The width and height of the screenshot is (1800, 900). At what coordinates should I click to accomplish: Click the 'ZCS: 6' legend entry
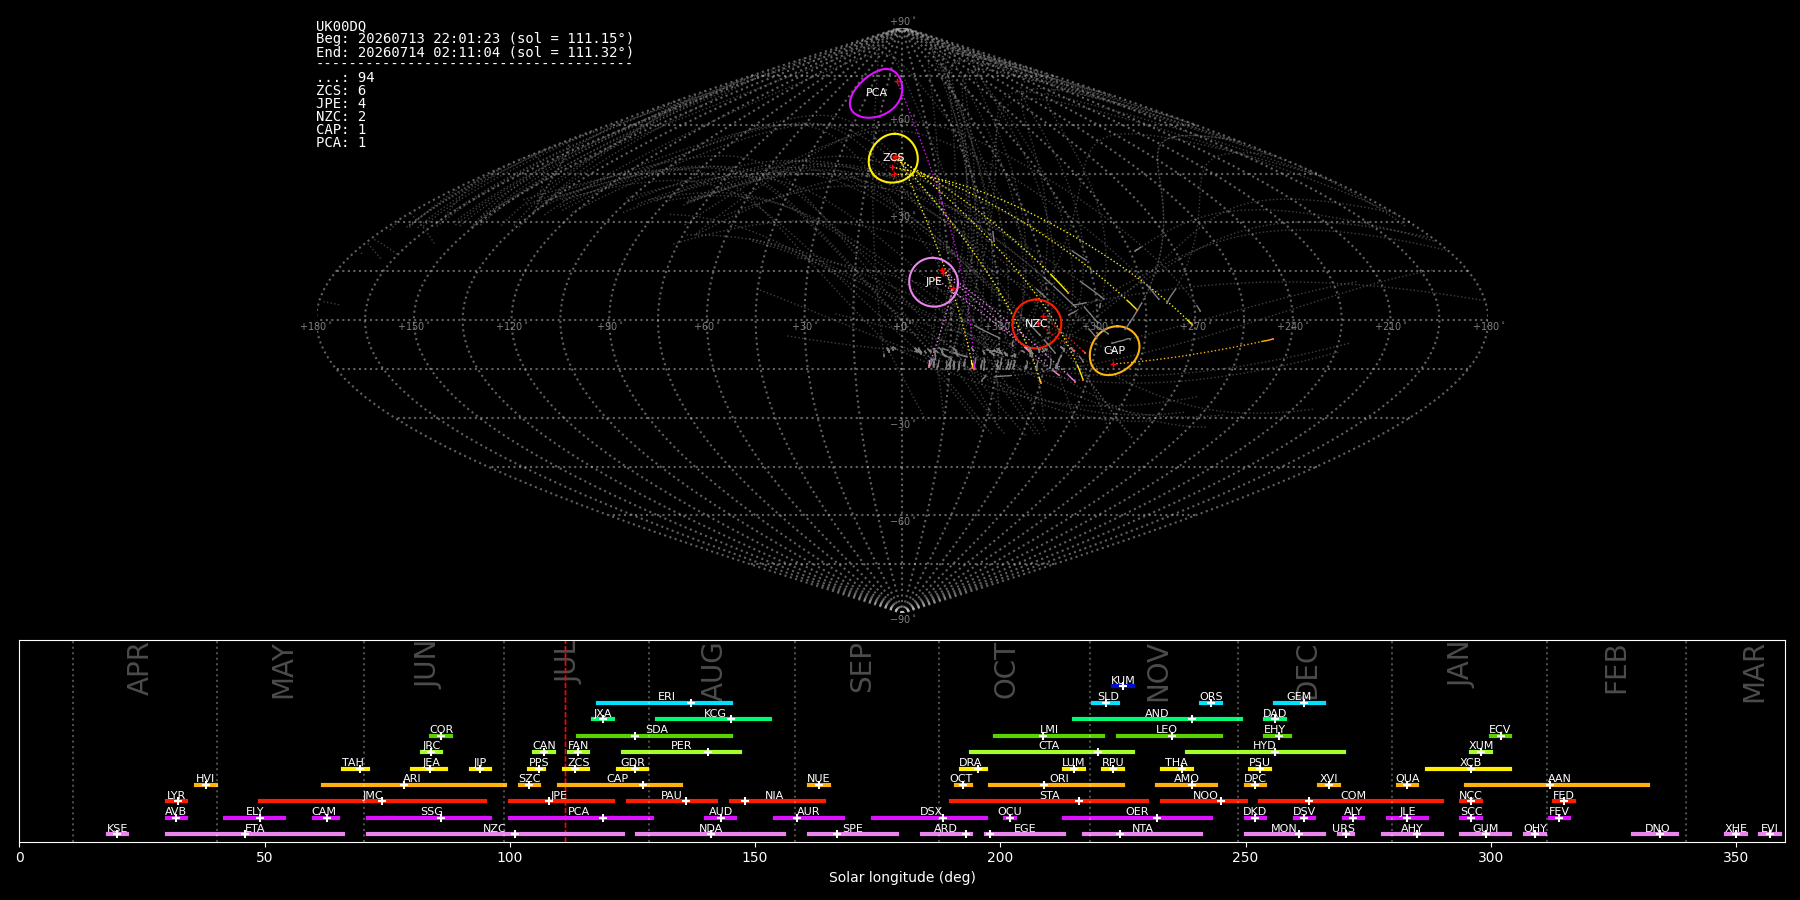pyautogui.click(x=341, y=91)
